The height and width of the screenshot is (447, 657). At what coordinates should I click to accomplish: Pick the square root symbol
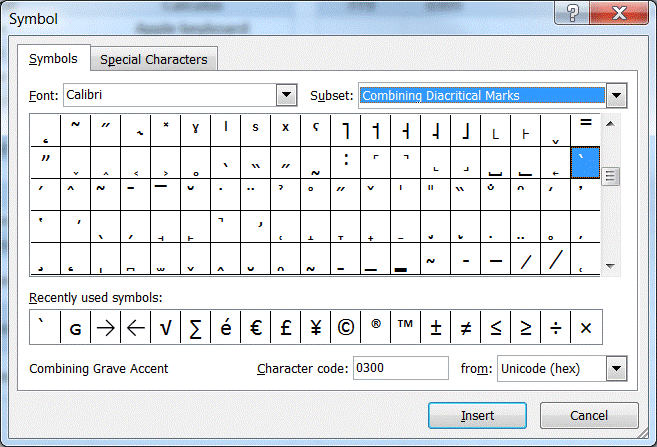pyautogui.click(x=166, y=327)
